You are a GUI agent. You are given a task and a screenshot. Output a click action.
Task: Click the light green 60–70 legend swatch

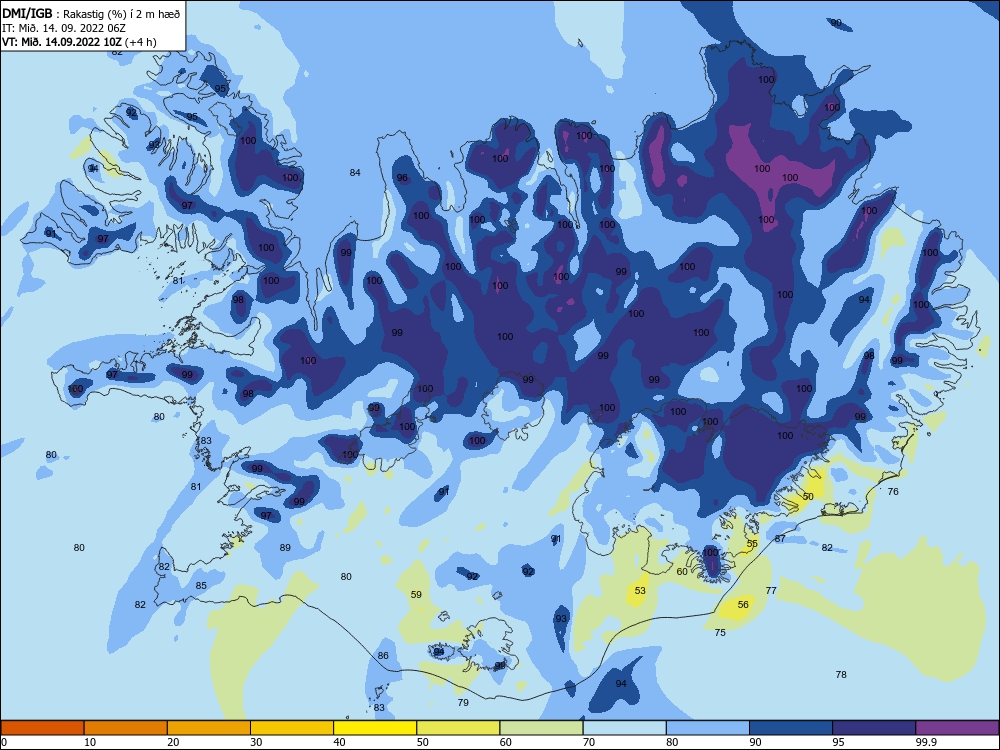click(541, 728)
